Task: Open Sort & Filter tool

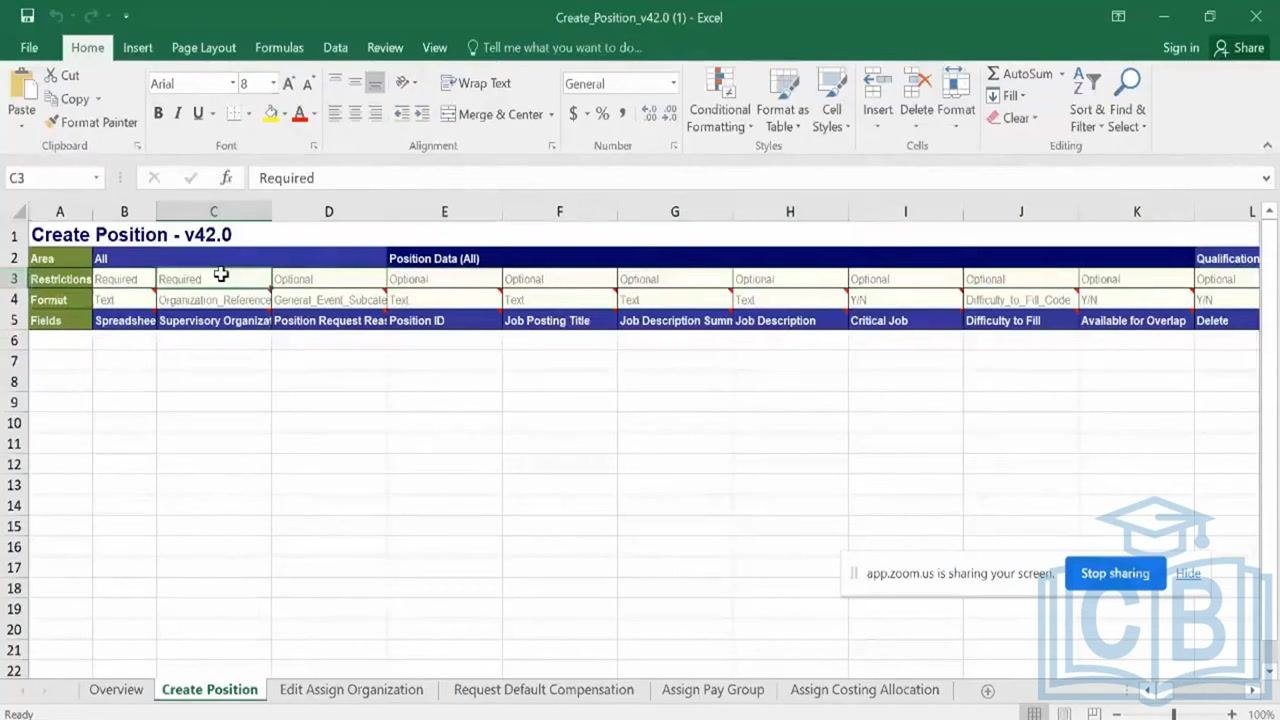Action: click(1087, 100)
